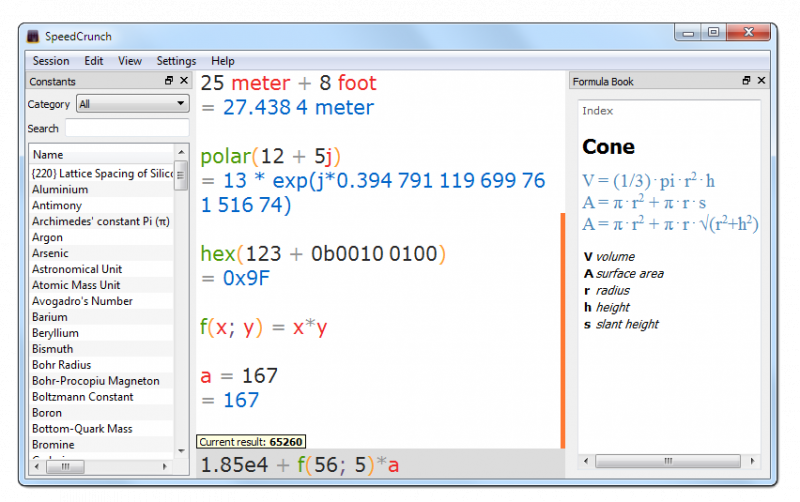Viewport: 800px width, 502px height.
Task: Open the Help menu
Action: click(x=223, y=61)
